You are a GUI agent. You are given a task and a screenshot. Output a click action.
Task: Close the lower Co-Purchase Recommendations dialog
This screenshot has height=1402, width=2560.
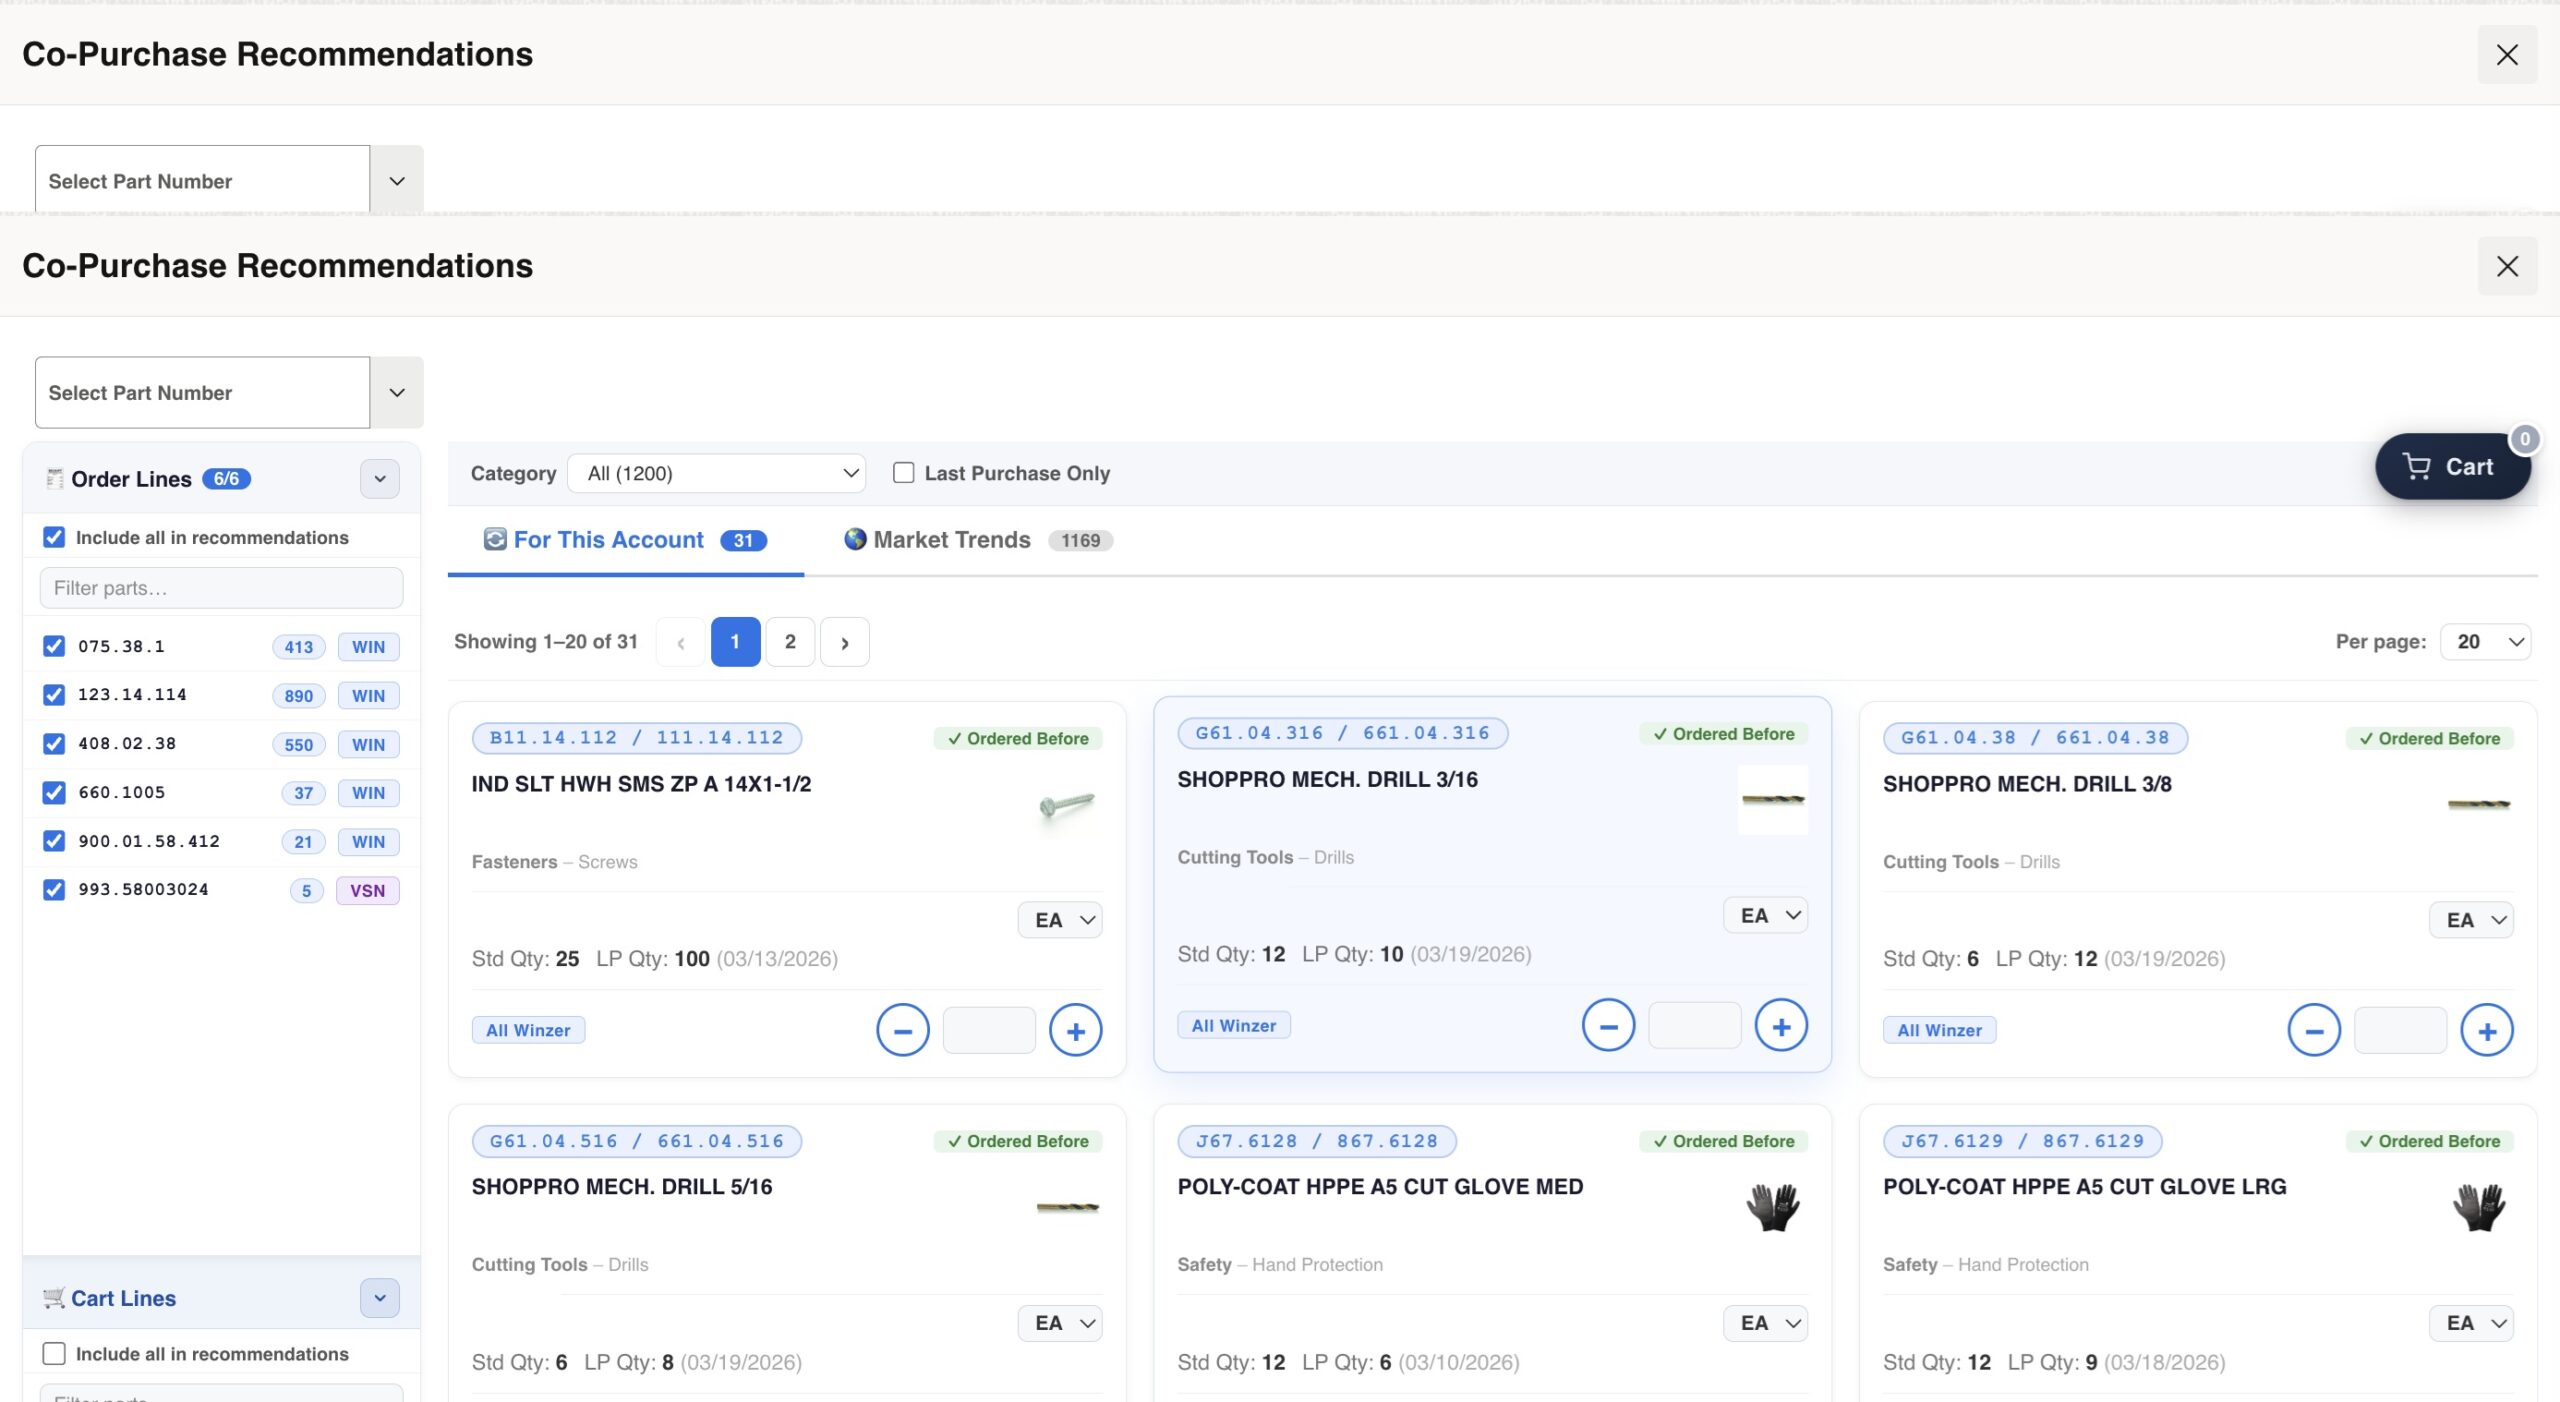click(2507, 266)
